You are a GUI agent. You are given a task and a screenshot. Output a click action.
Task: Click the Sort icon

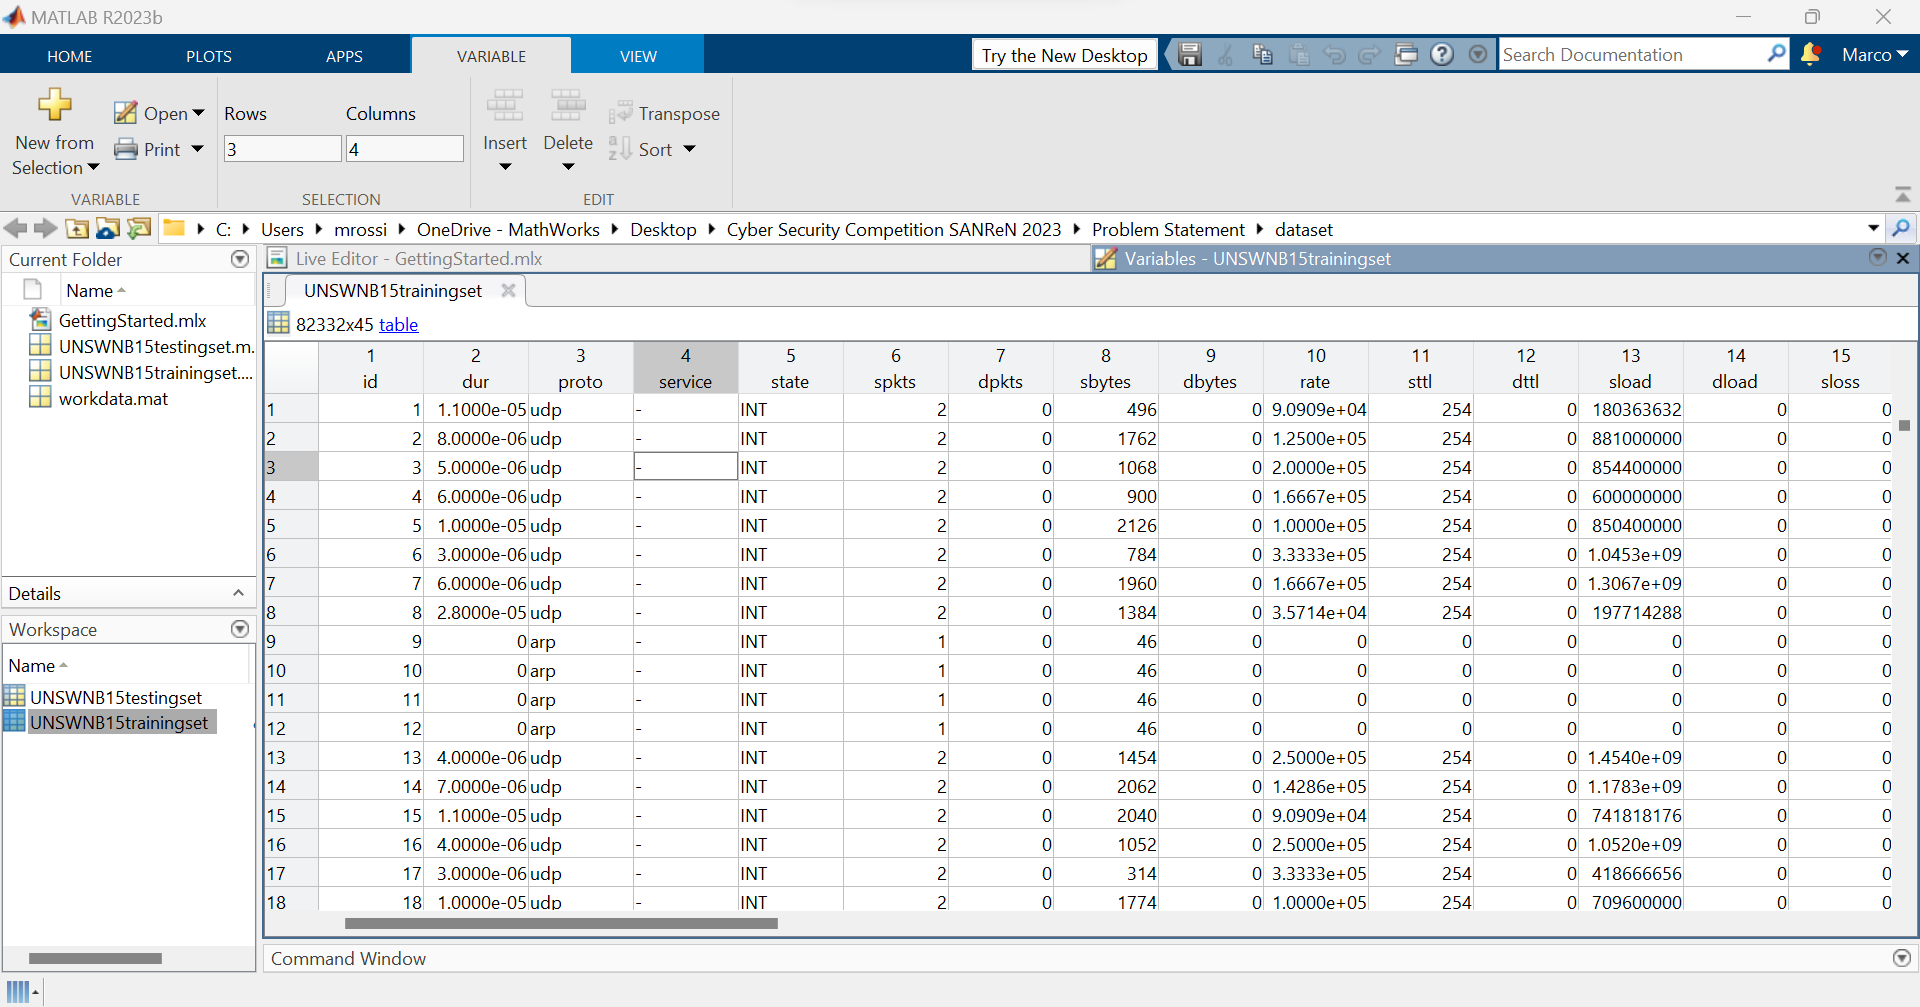[x=620, y=149]
